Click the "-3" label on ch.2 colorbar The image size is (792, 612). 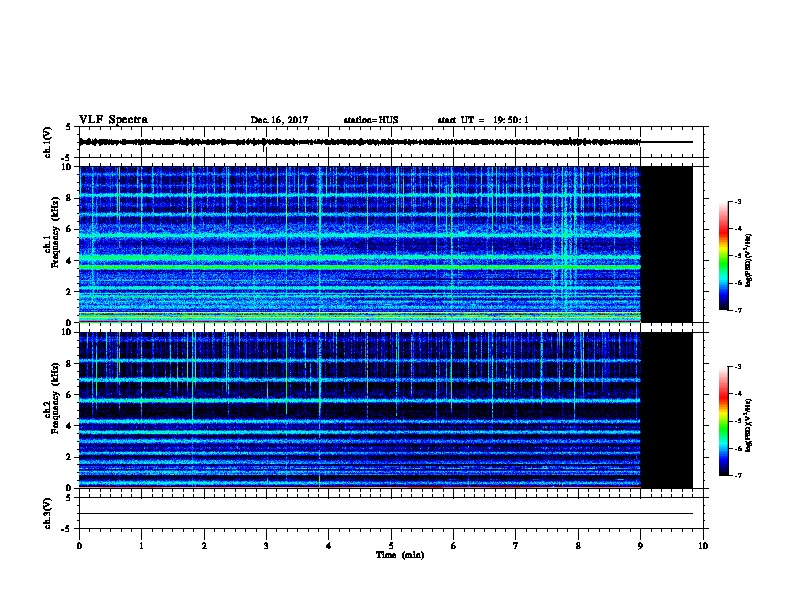[737, 367]
